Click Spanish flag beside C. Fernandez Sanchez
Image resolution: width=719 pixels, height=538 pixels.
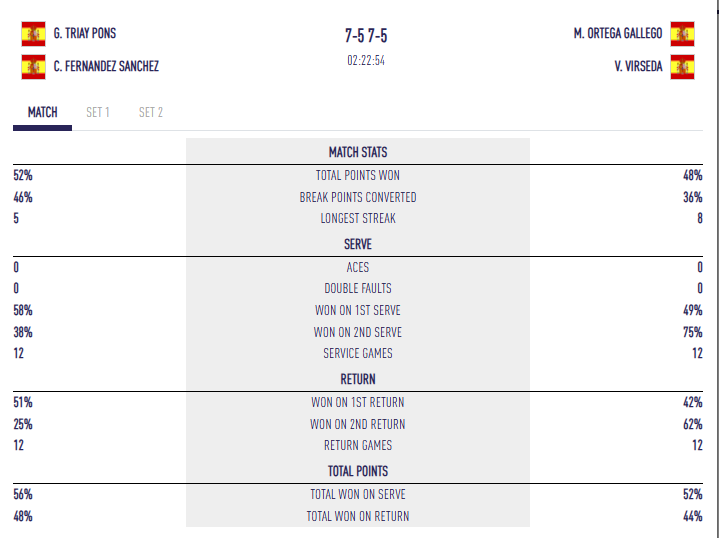point(33,67)
